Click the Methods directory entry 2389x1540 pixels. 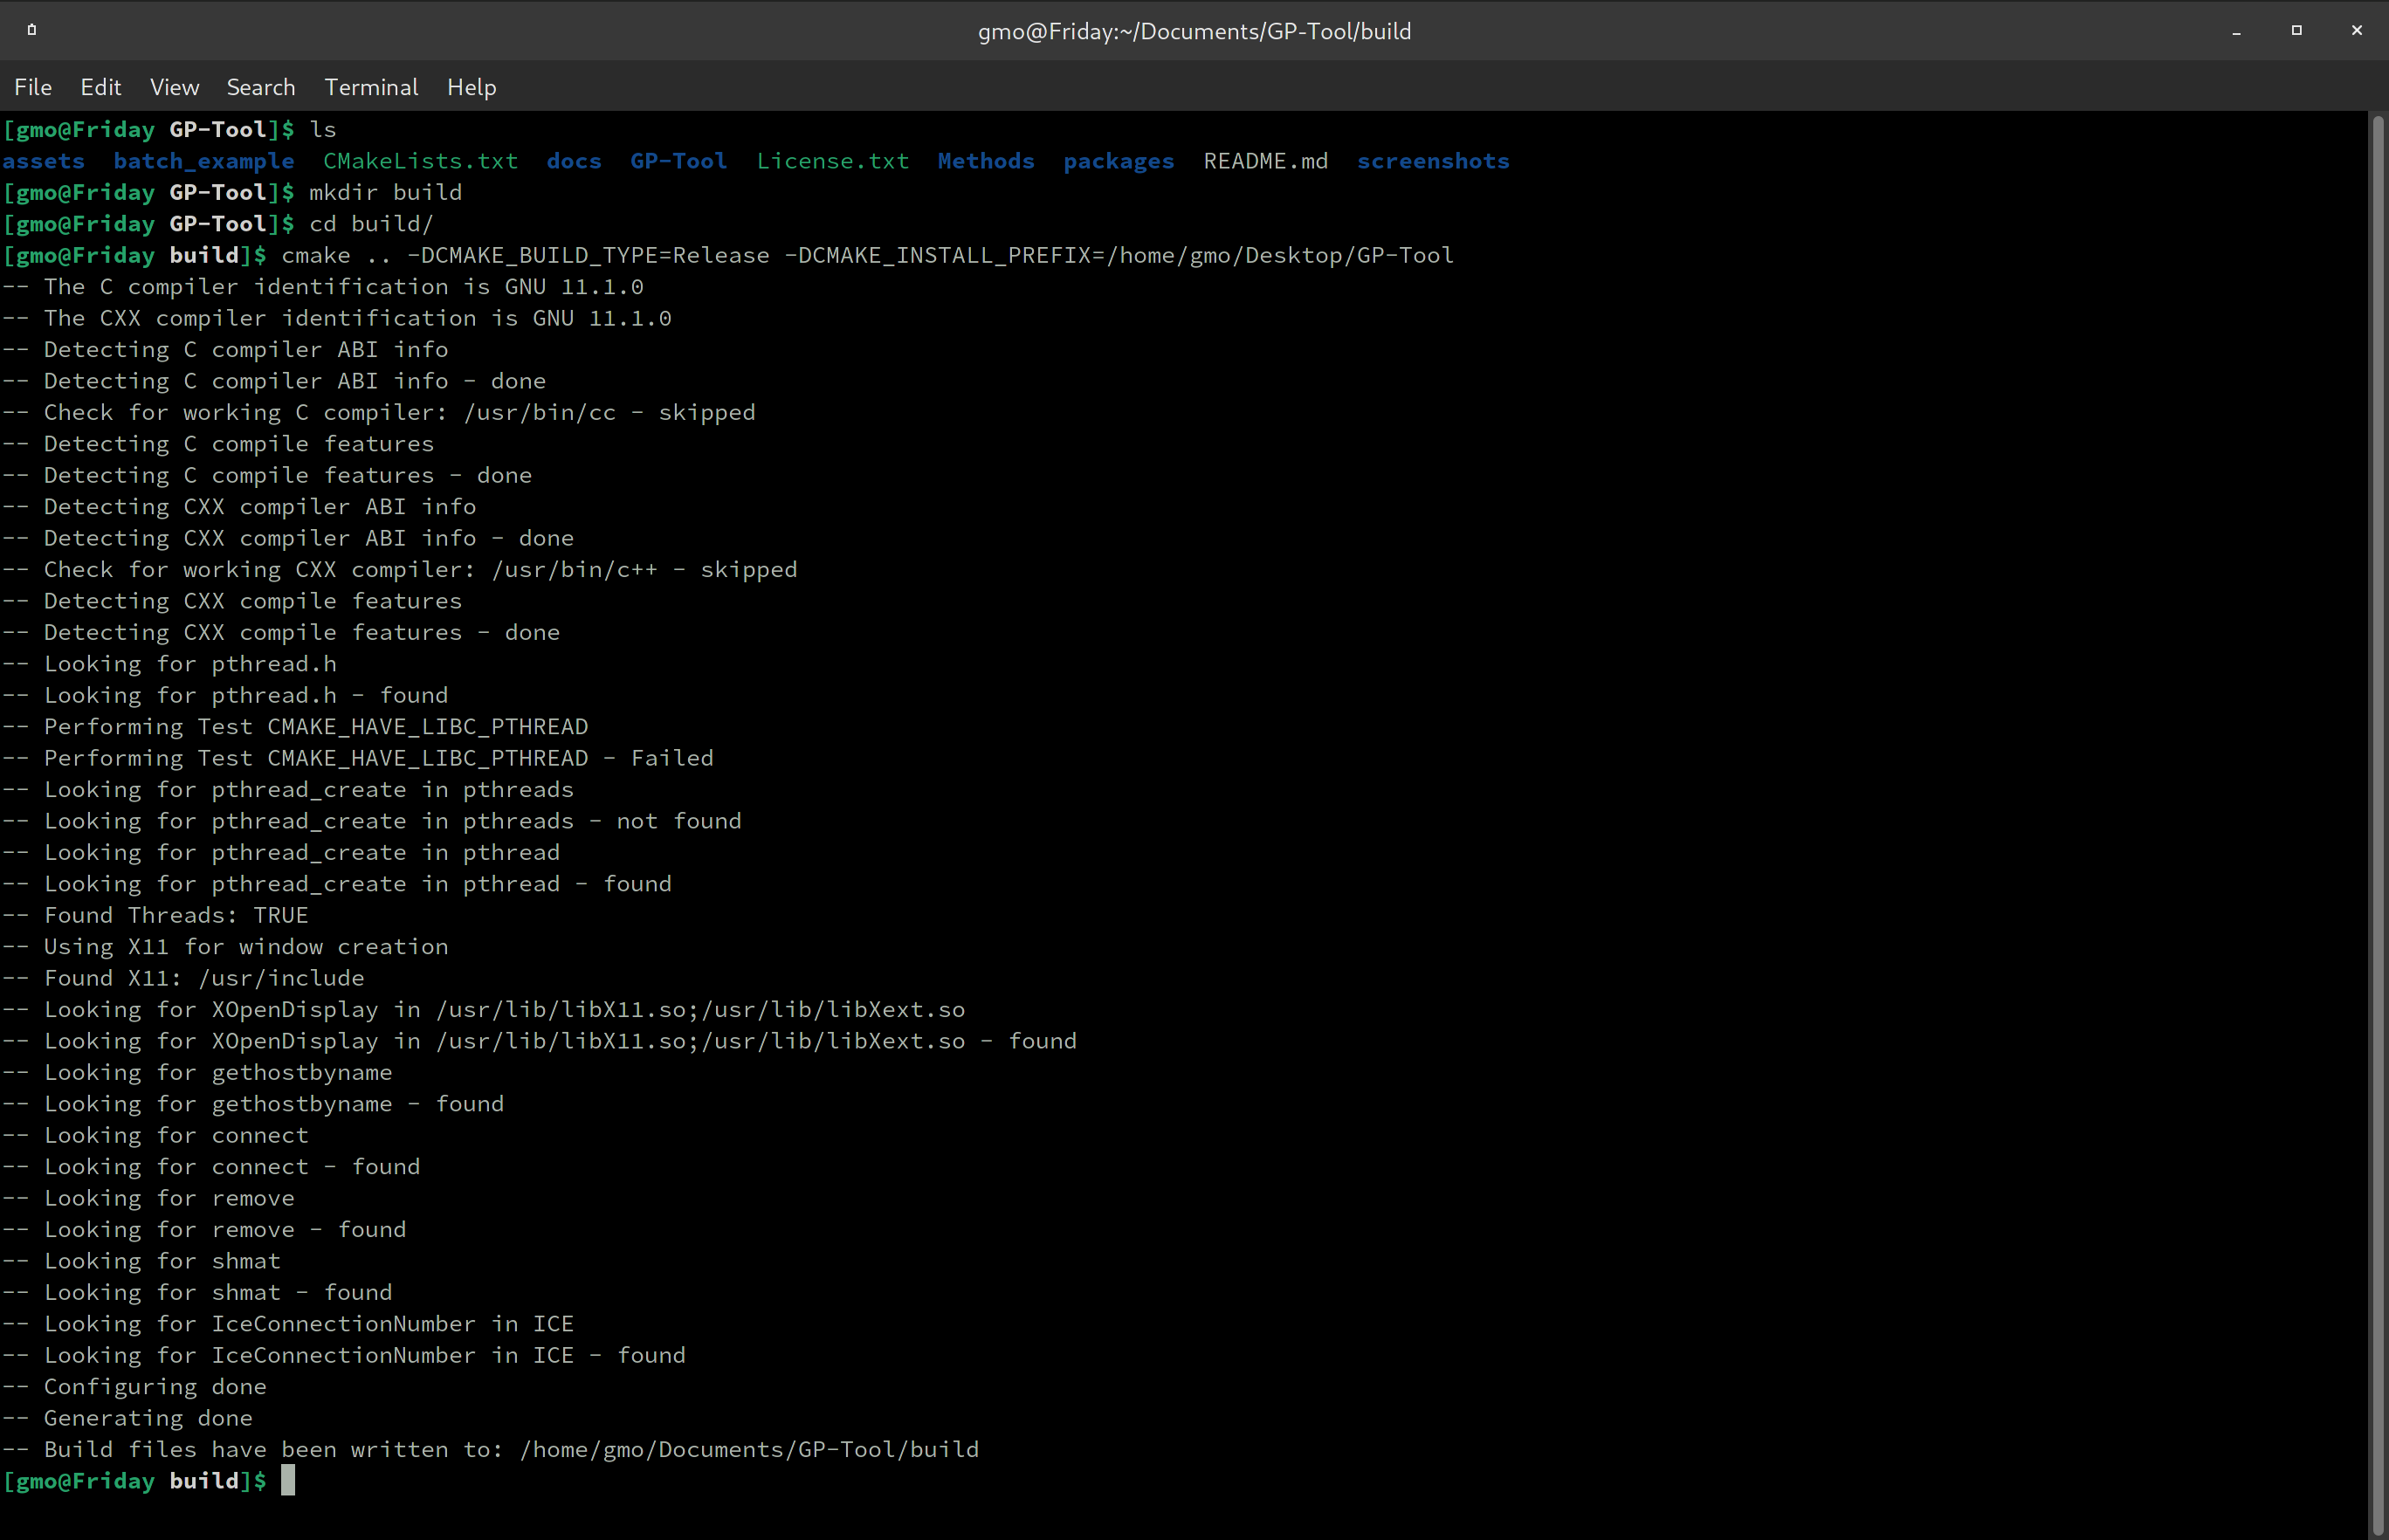(986, 160)
